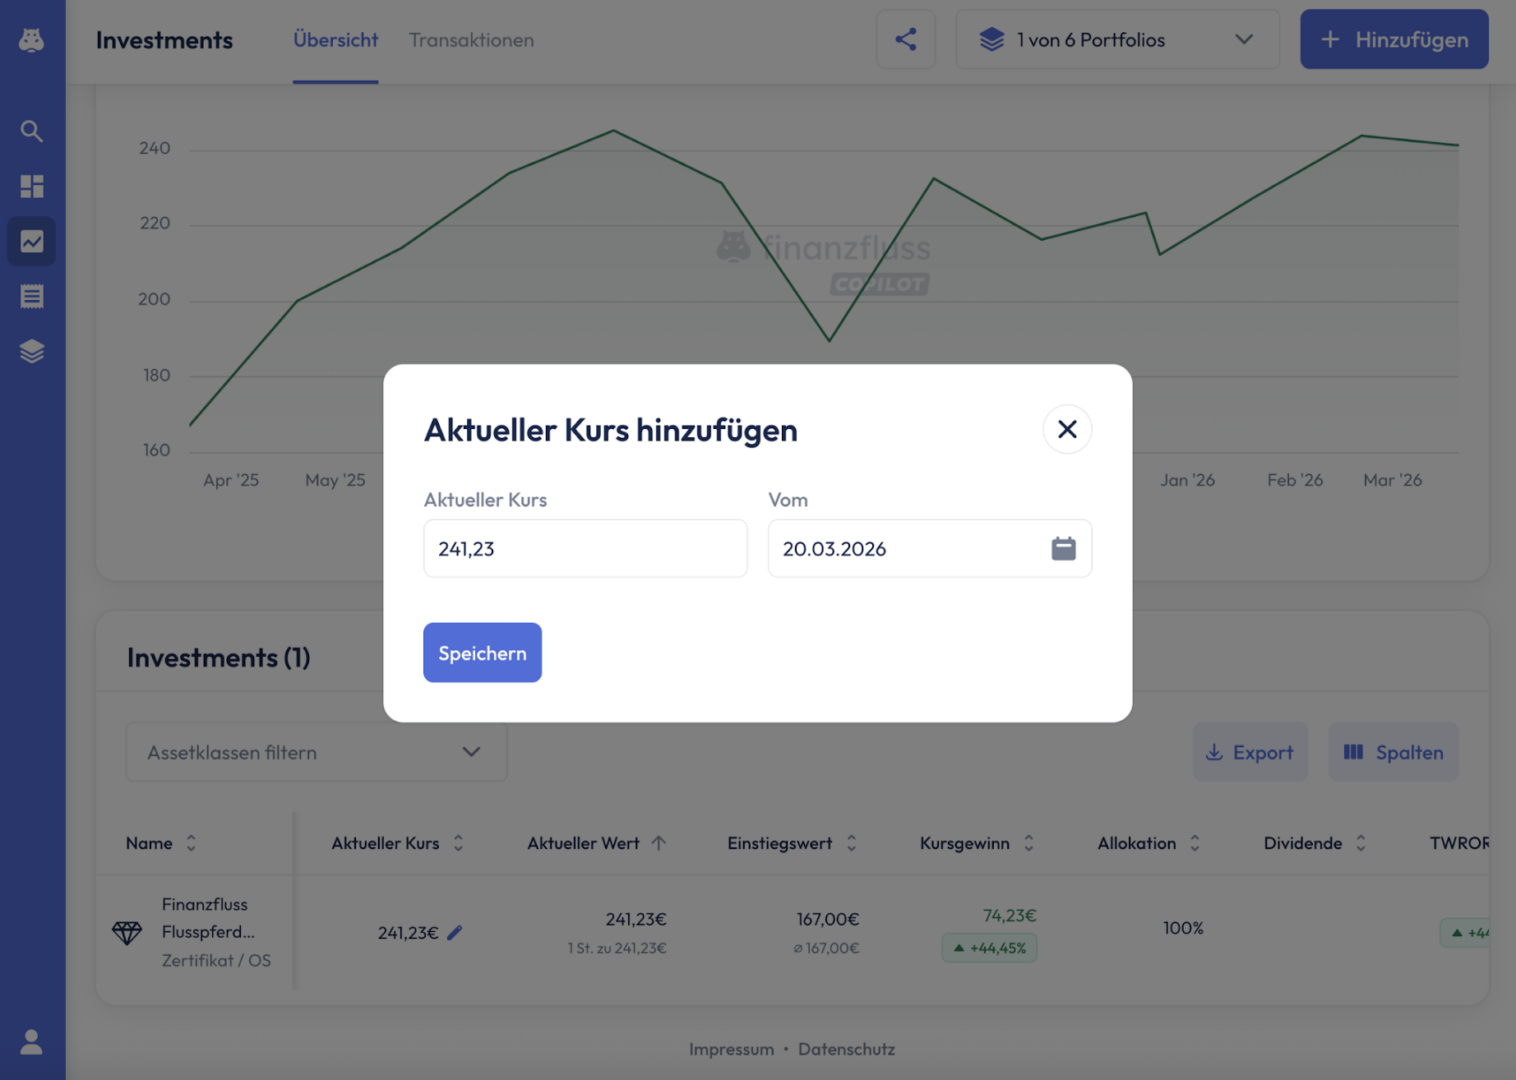Viewport: 1516px width, 1080px height.
Task: Switch to the Transaktionen tab
Action: [x=471, y=40]
